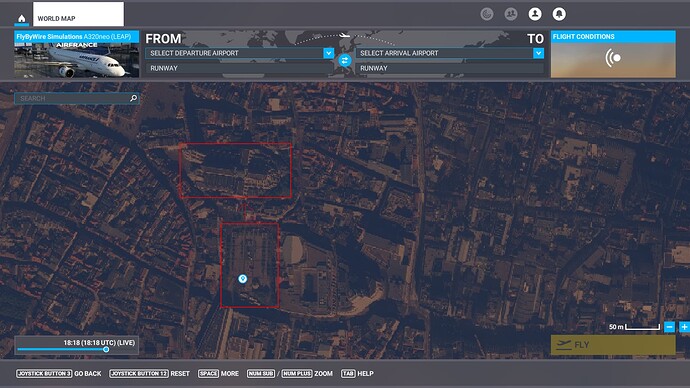Expand the Select Departure Airport dropdown

point(328,53)
